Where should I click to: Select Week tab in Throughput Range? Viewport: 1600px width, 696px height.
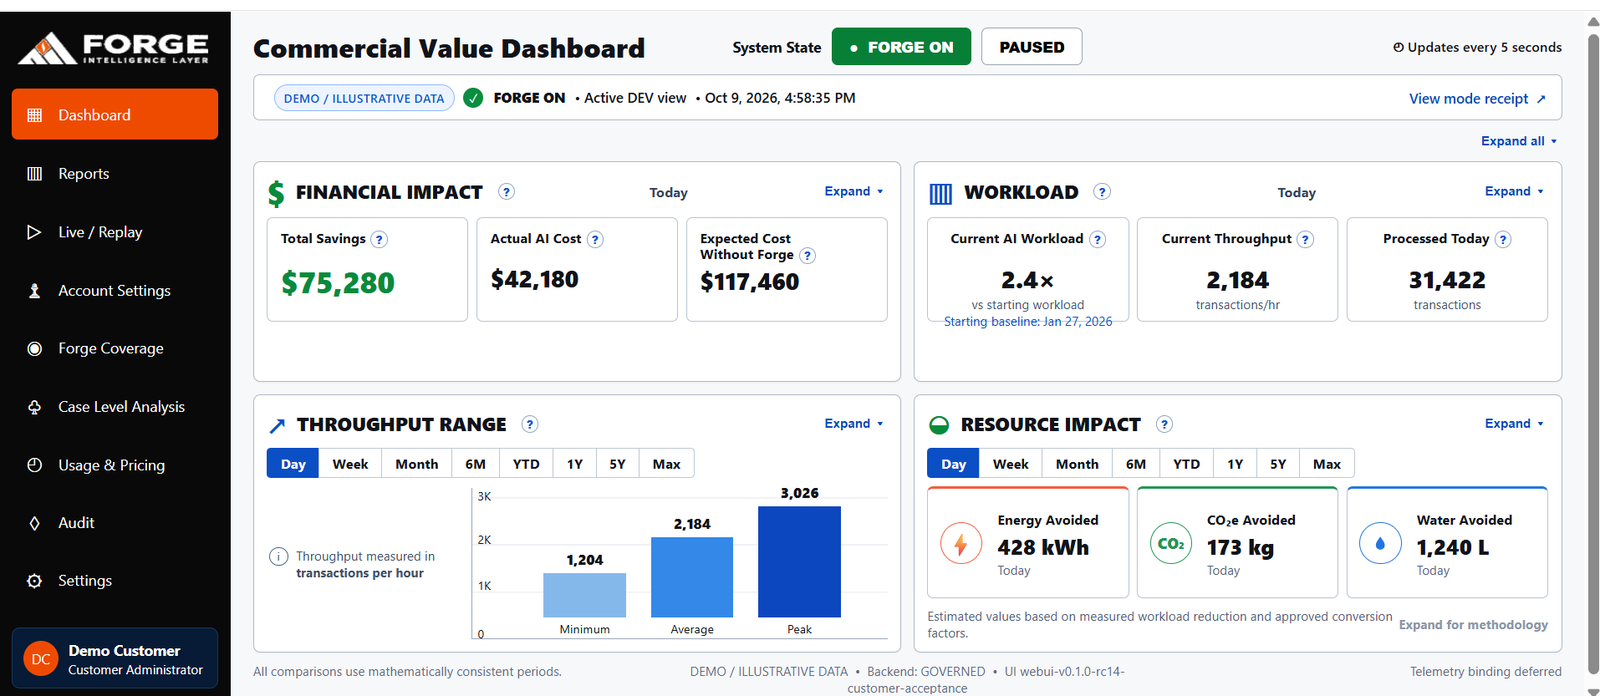(x=350, y=464)
